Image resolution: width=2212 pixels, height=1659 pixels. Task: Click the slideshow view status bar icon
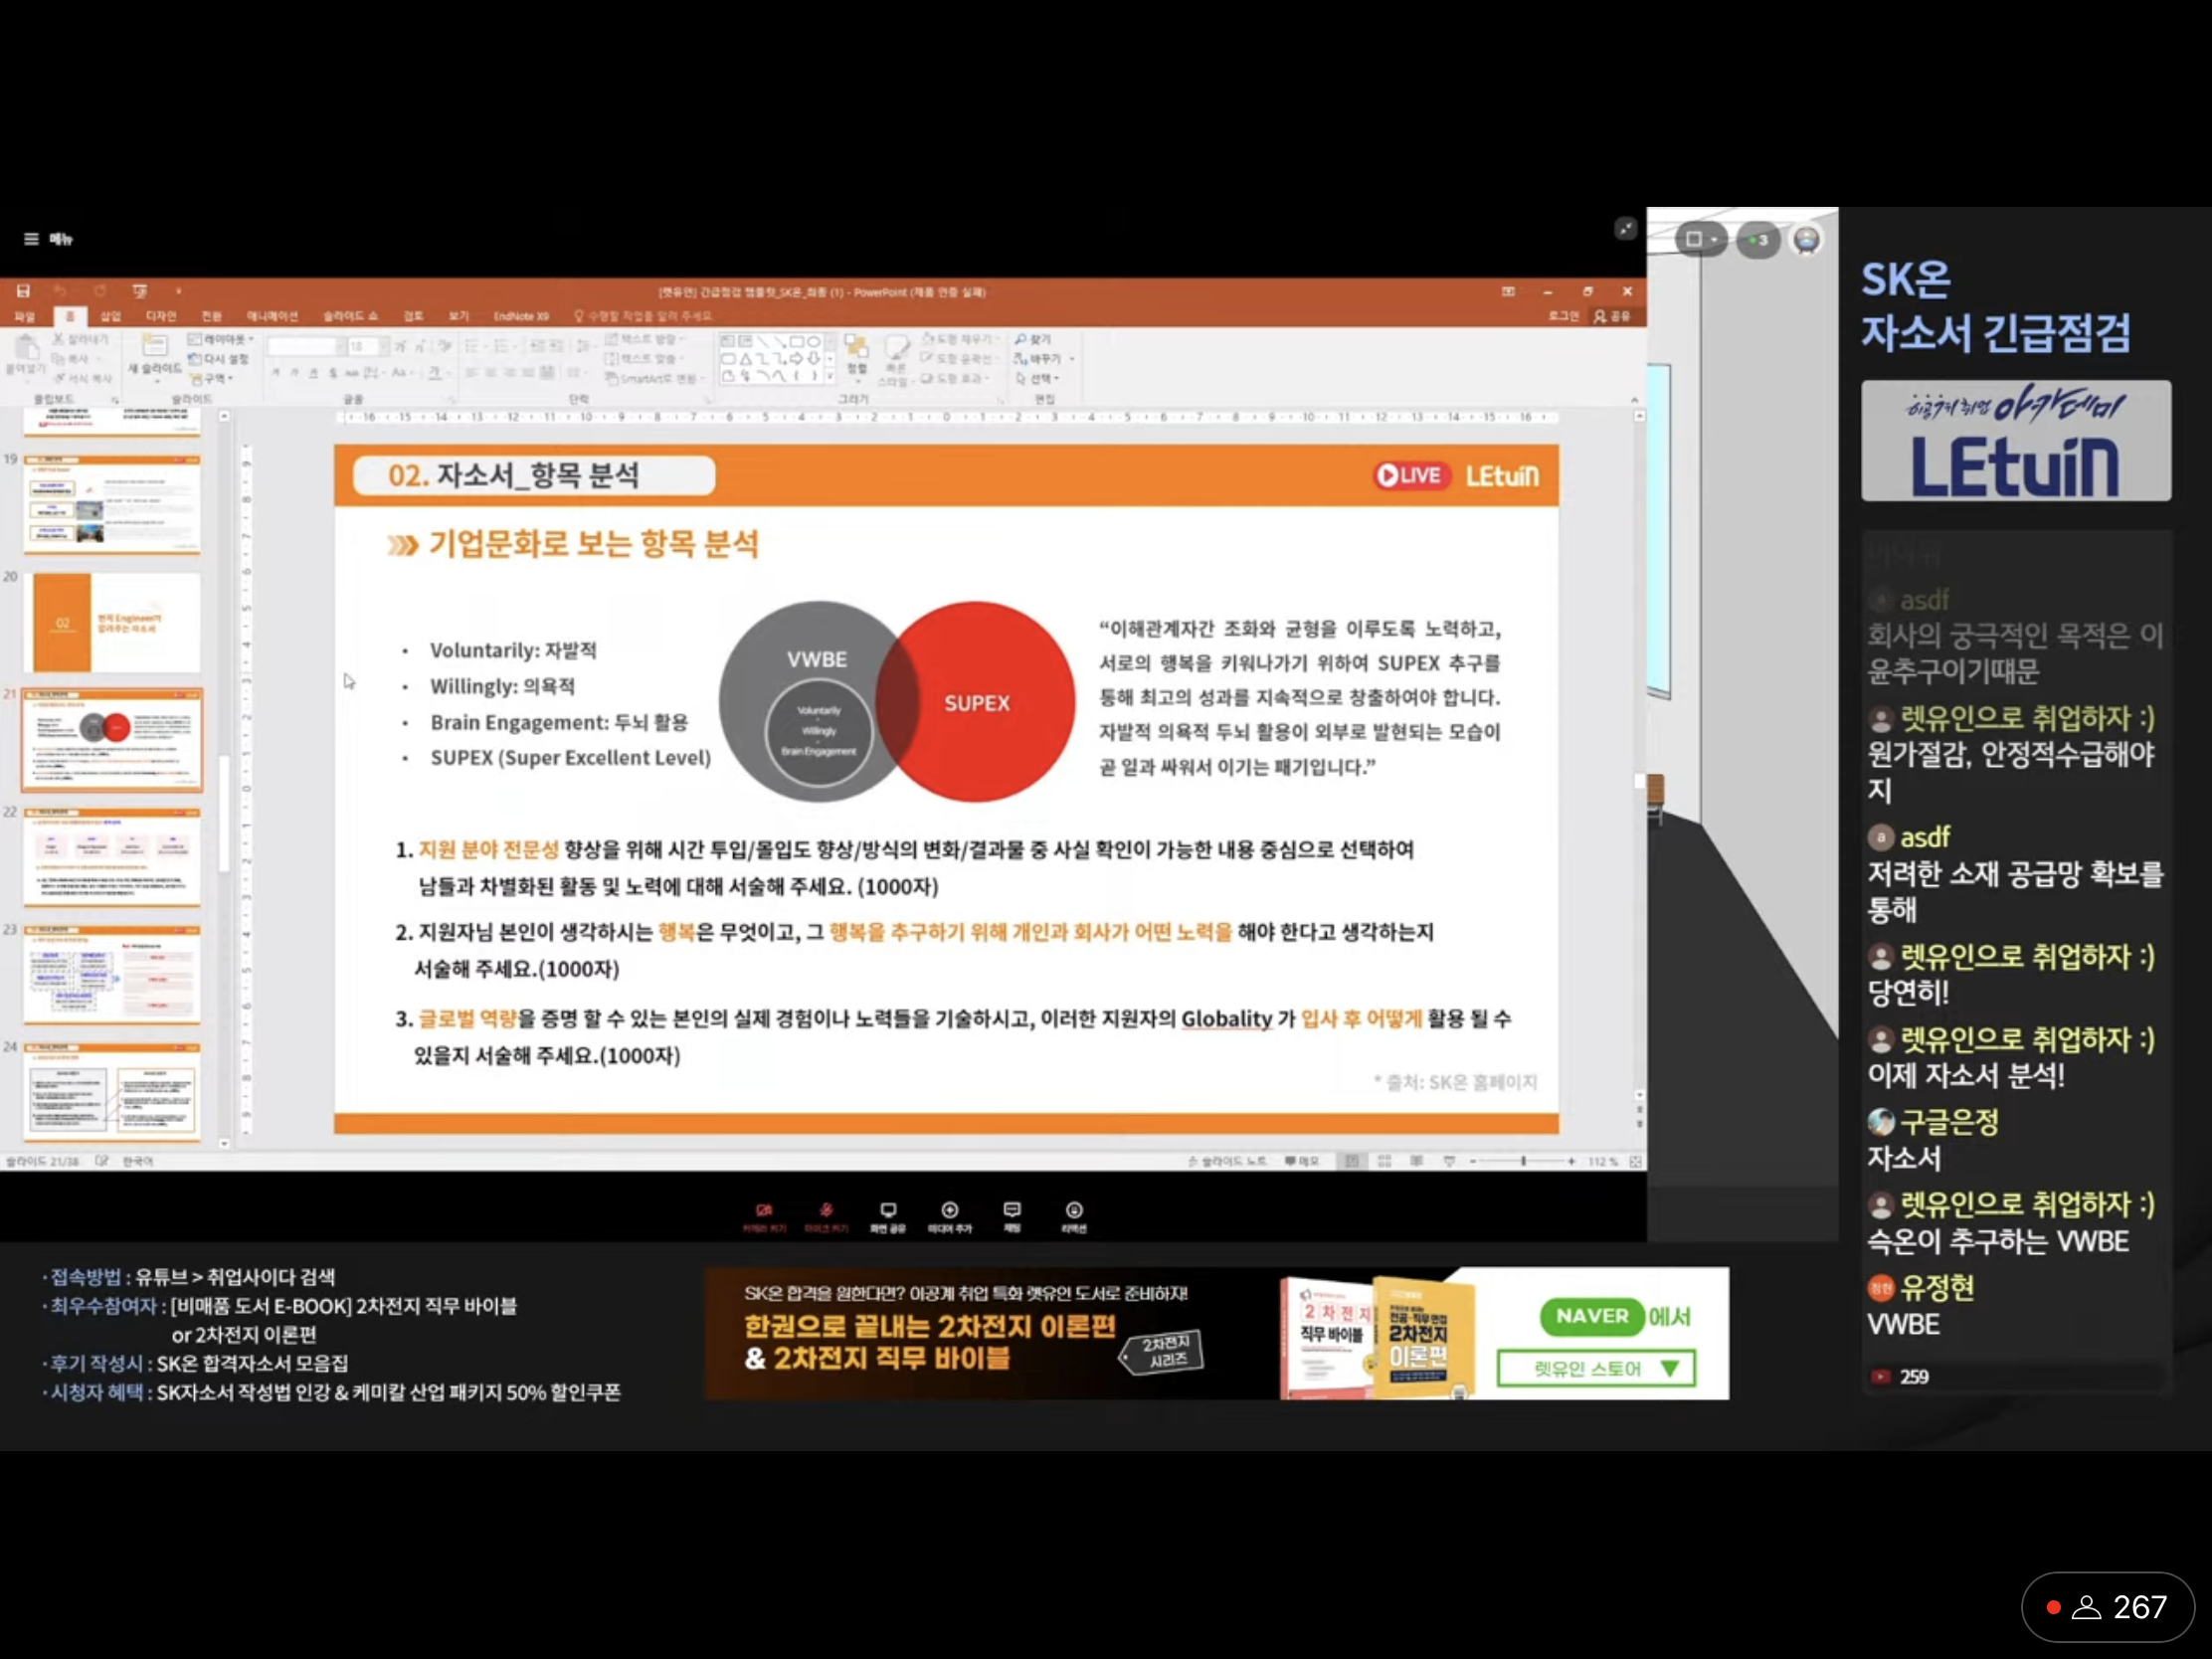coord(1449,1161)
